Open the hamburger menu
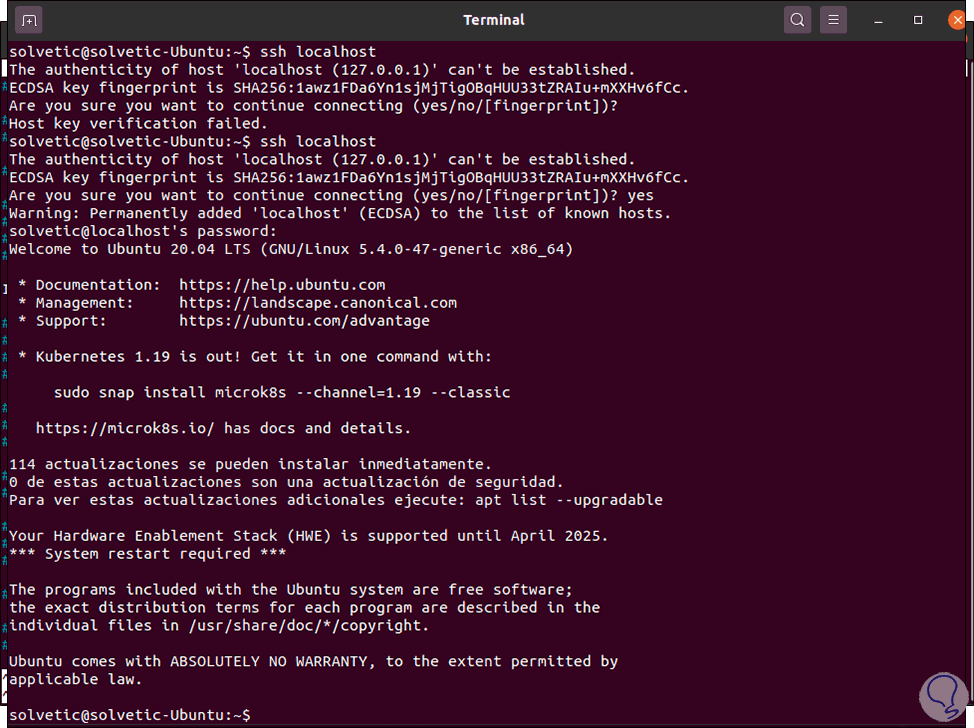This screenshot has height=728, width=974. click(832, 19)
